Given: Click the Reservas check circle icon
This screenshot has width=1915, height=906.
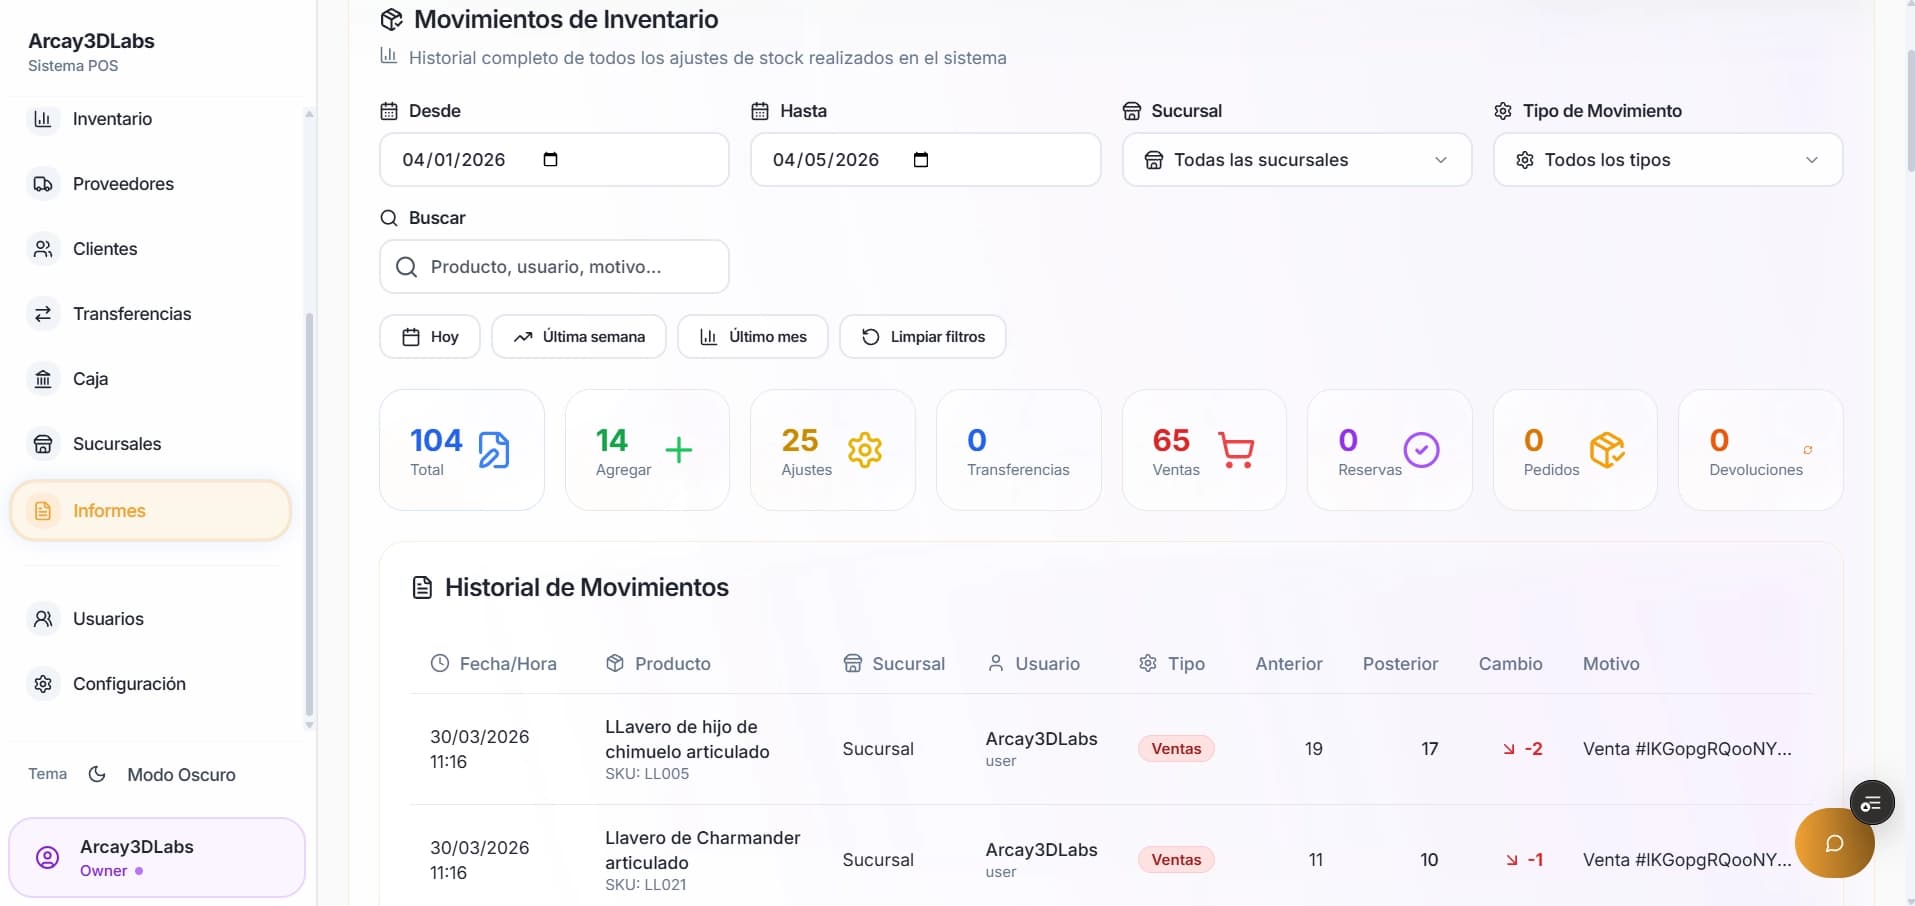Looking at the screenshot, I should pyautogui.click(x=1421, y=450).
